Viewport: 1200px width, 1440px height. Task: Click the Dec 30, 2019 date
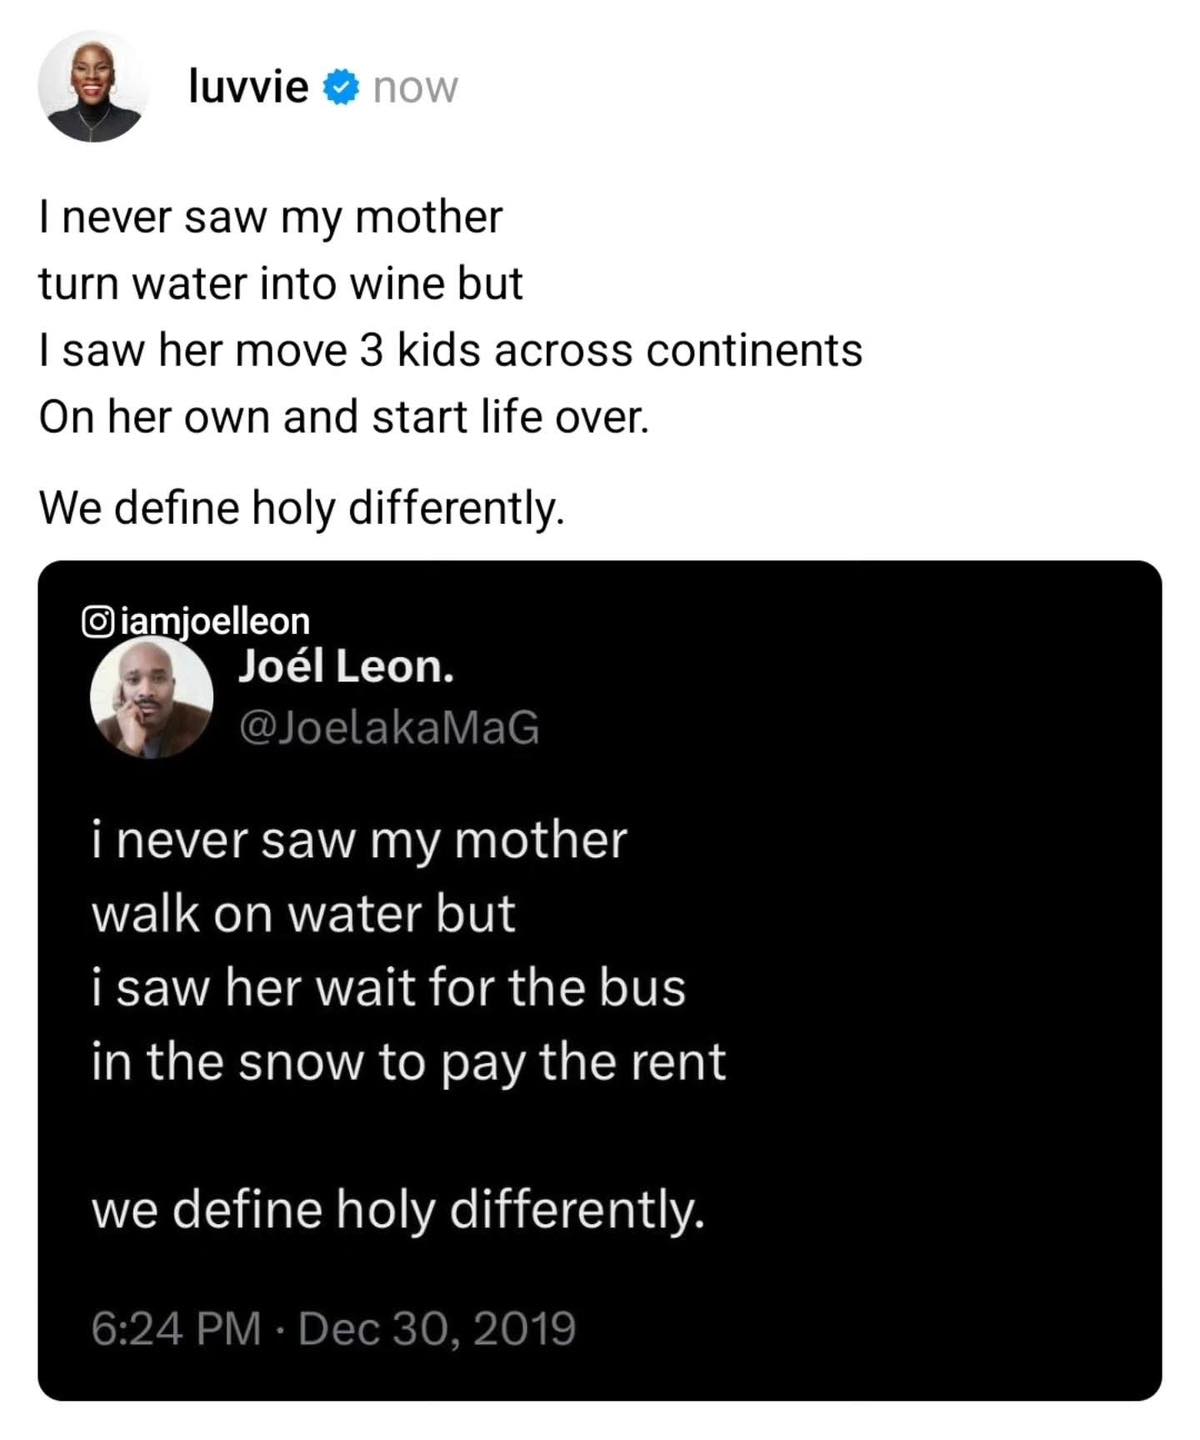(x=437, y=1329)
